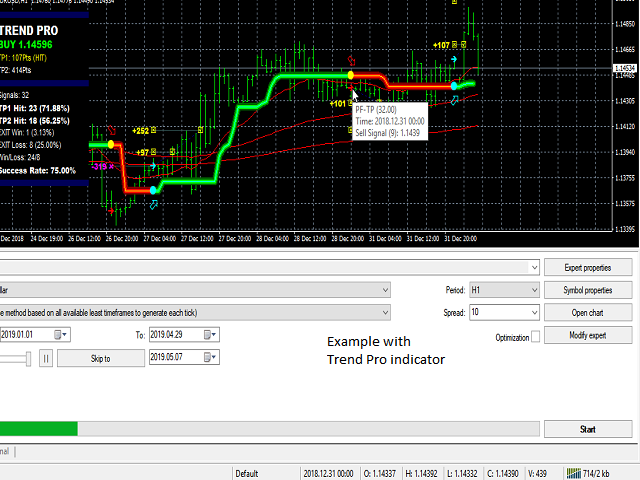Click the Signals: 32 statistic
This screenshot has width=640, height=480.
tap(15, 96)
